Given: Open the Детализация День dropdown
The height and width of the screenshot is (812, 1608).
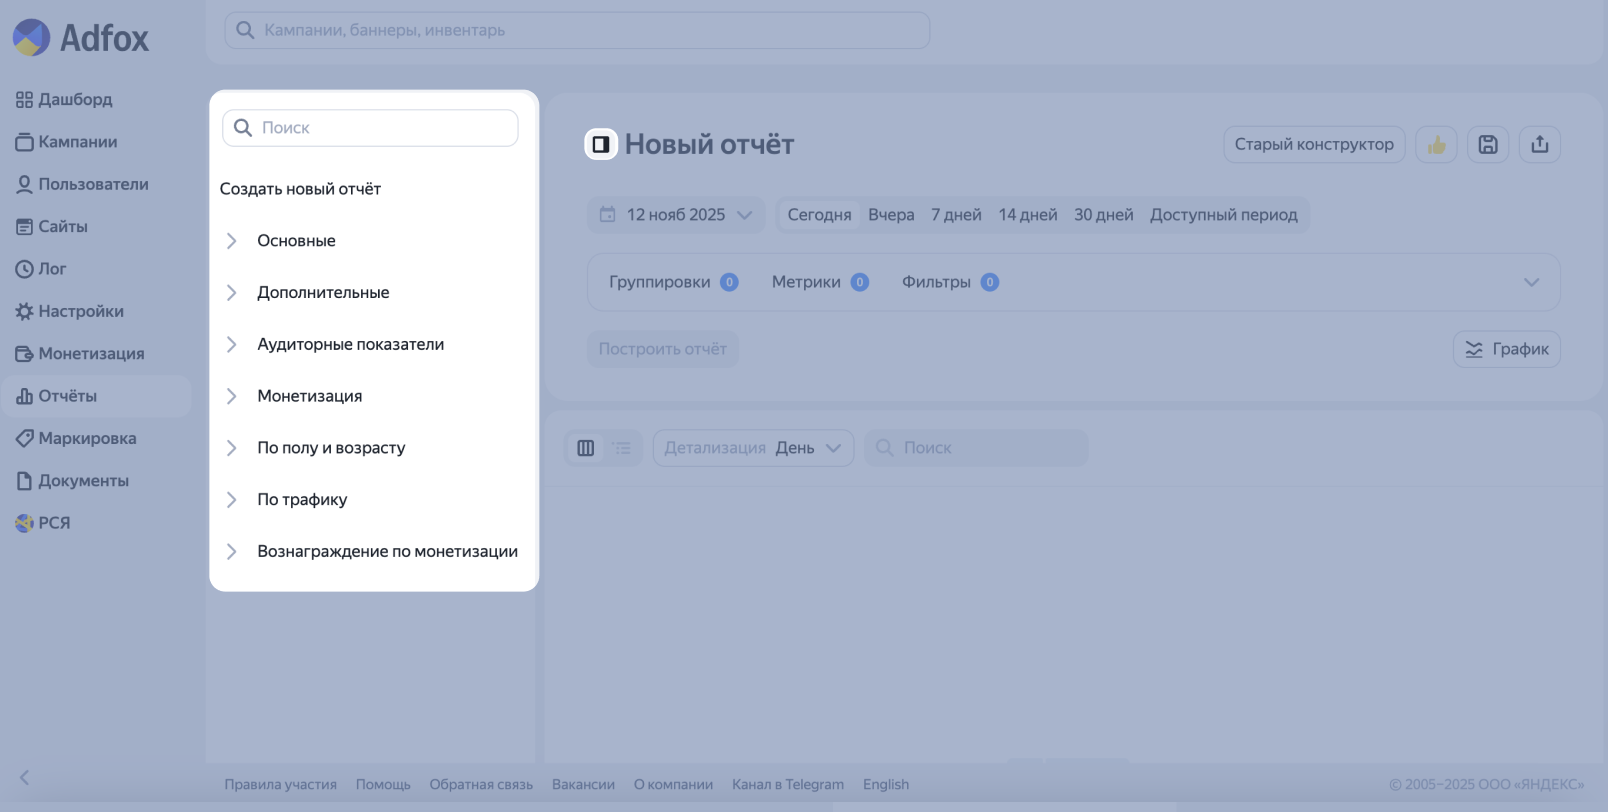Looking at the screenshot, I should pyautogui.click(x=753, y=448).
